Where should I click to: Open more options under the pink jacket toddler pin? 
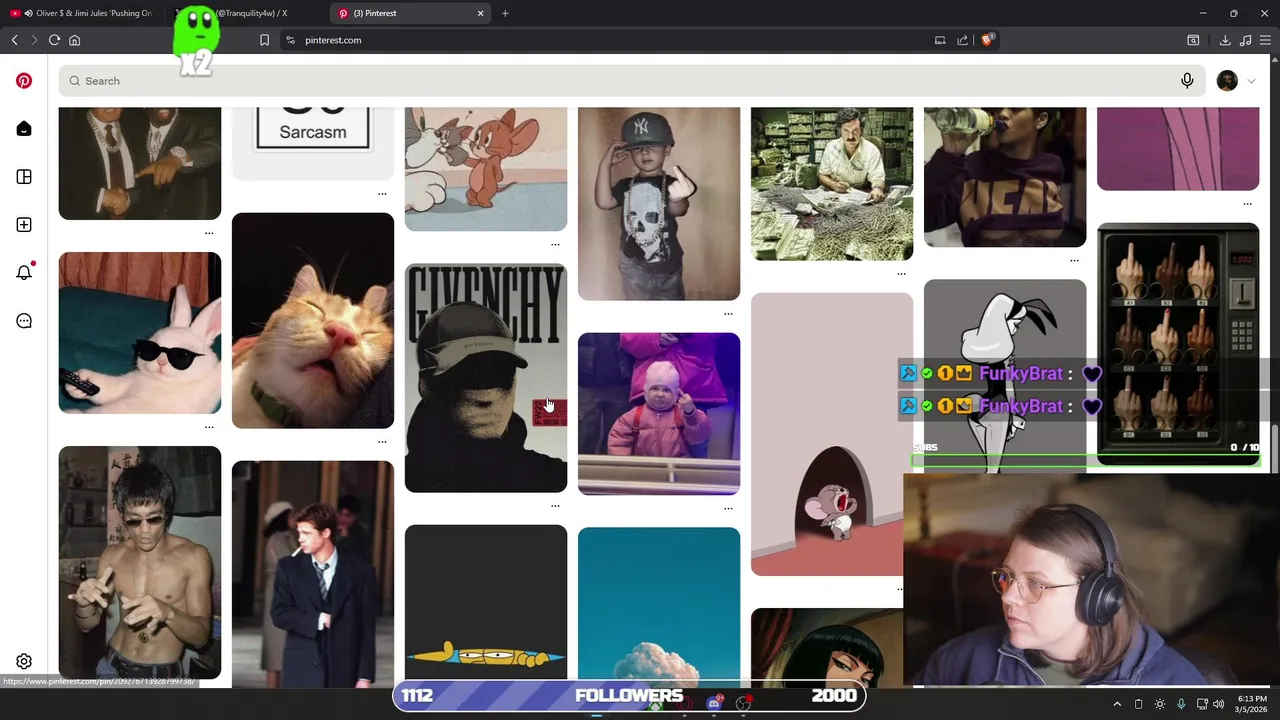tap(728, 508)
